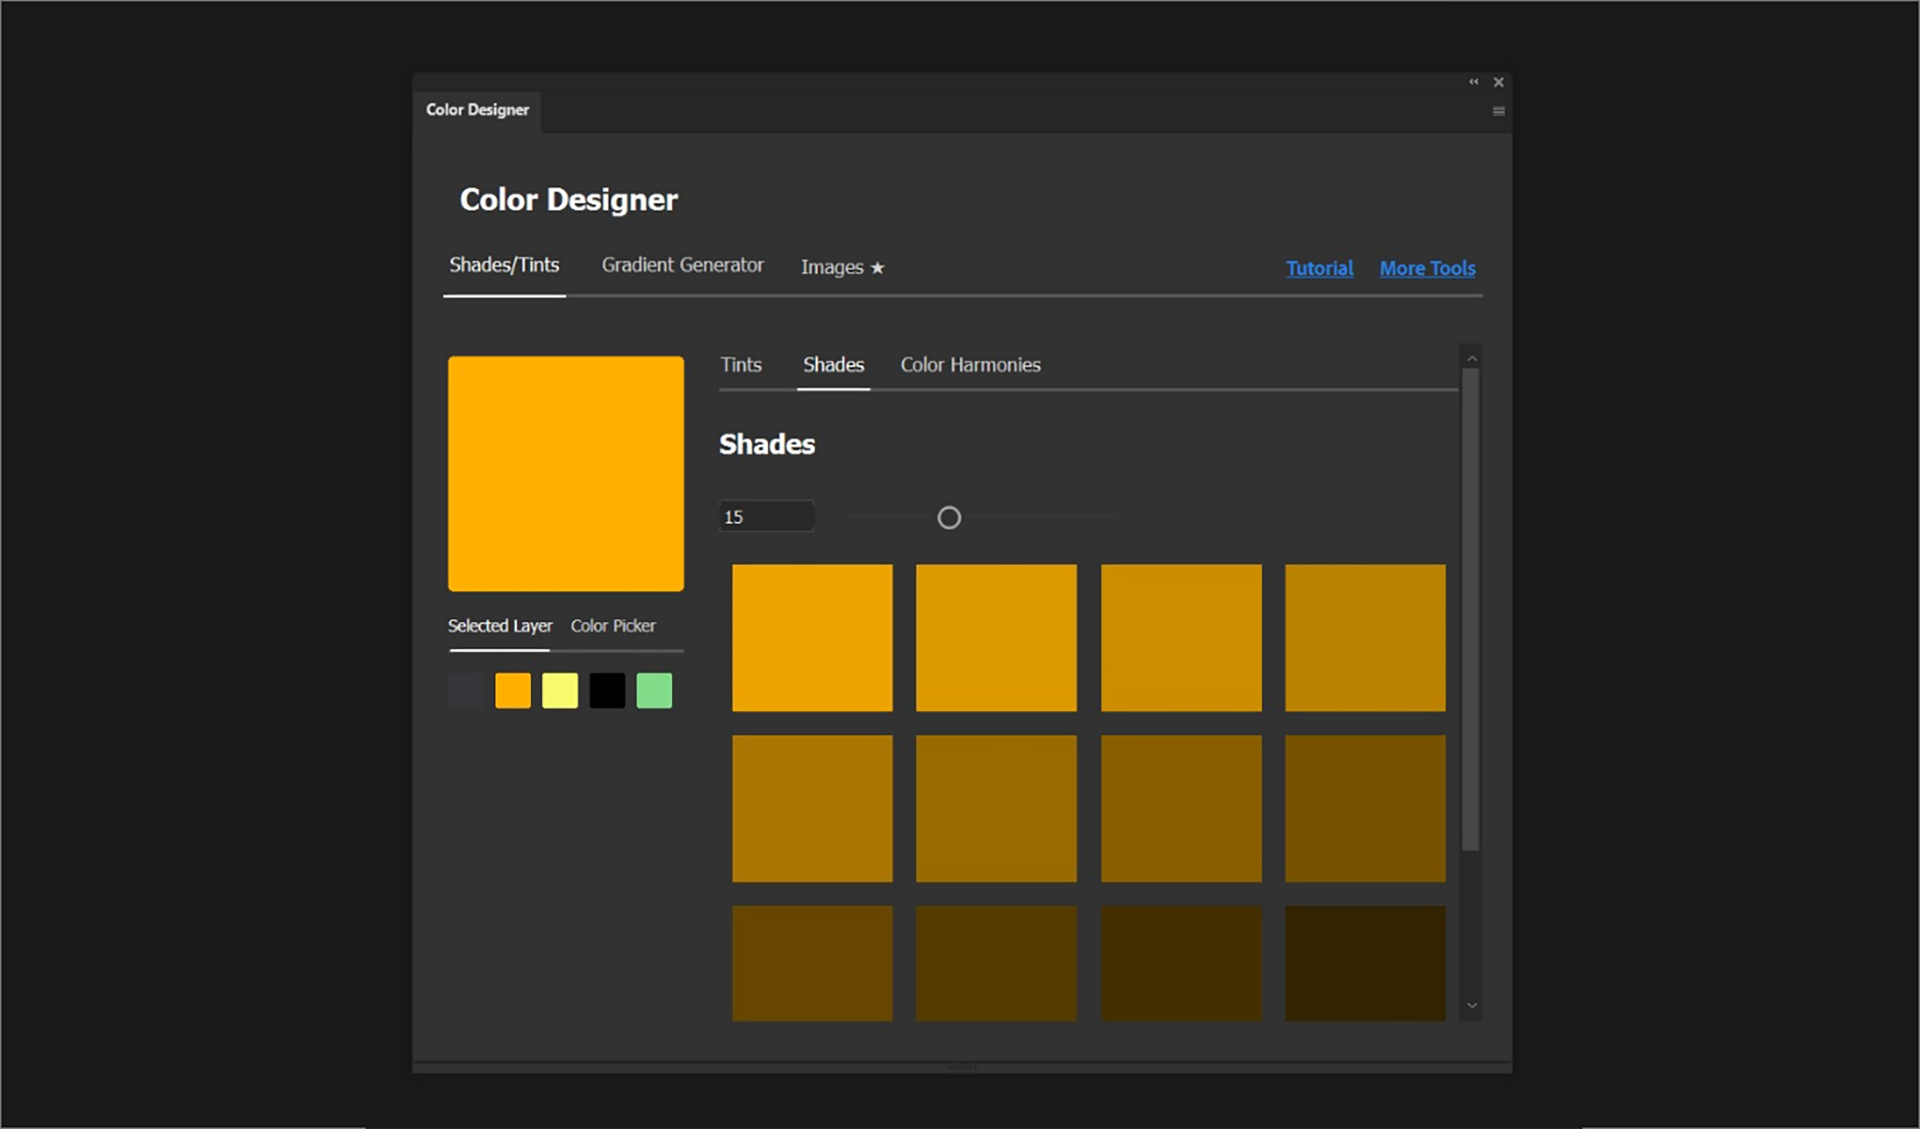The image size is (1920, 1129).
Task: Select the Tints sub-tab
Action: click(741, 365)
